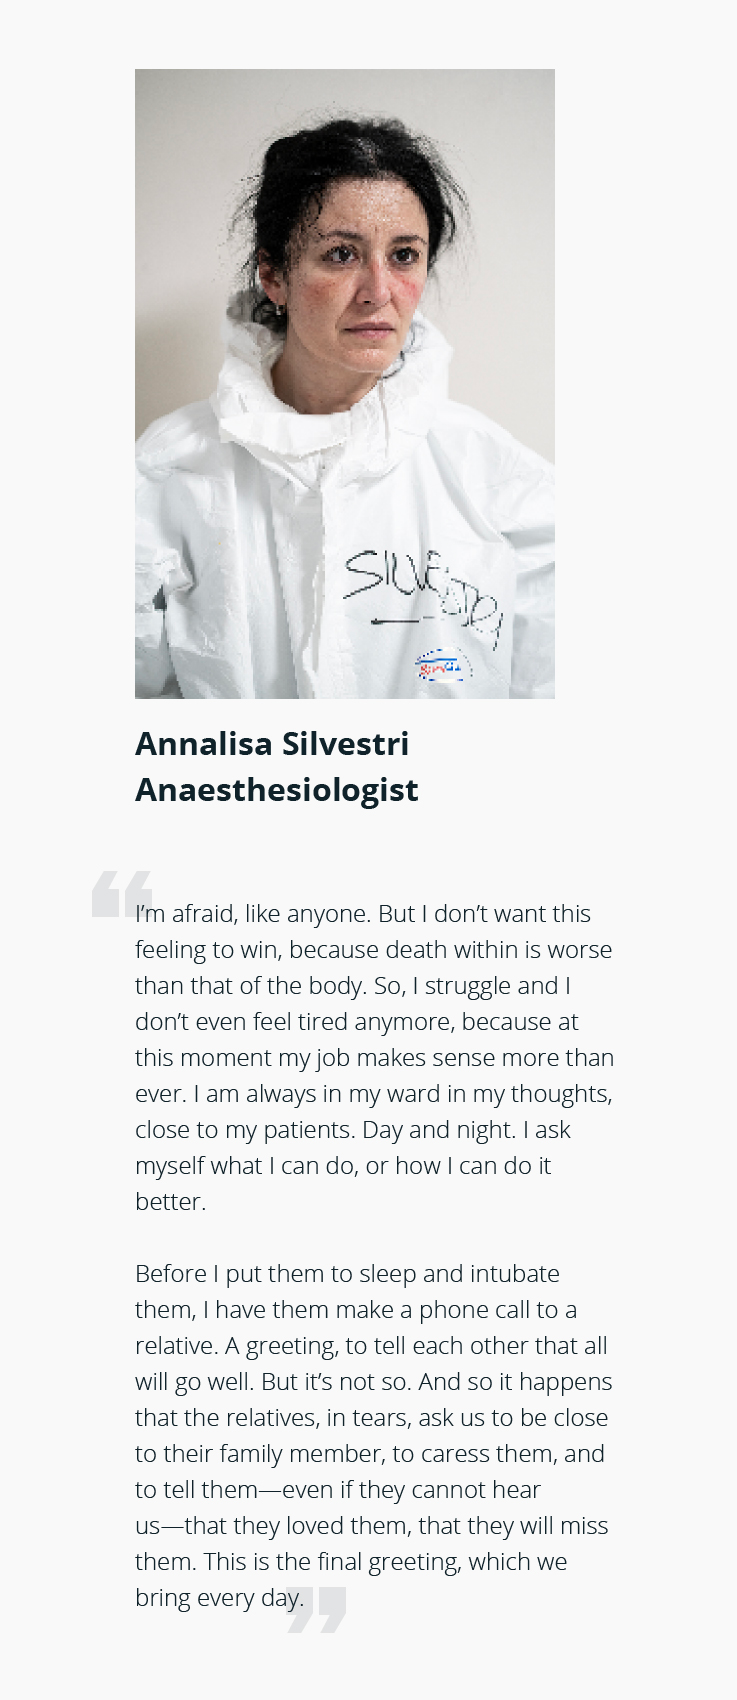The height and width of the screenshot is (1700, 737).
Task: Click the line "this moment my job makes sense"
Action: coord(375,1058)
